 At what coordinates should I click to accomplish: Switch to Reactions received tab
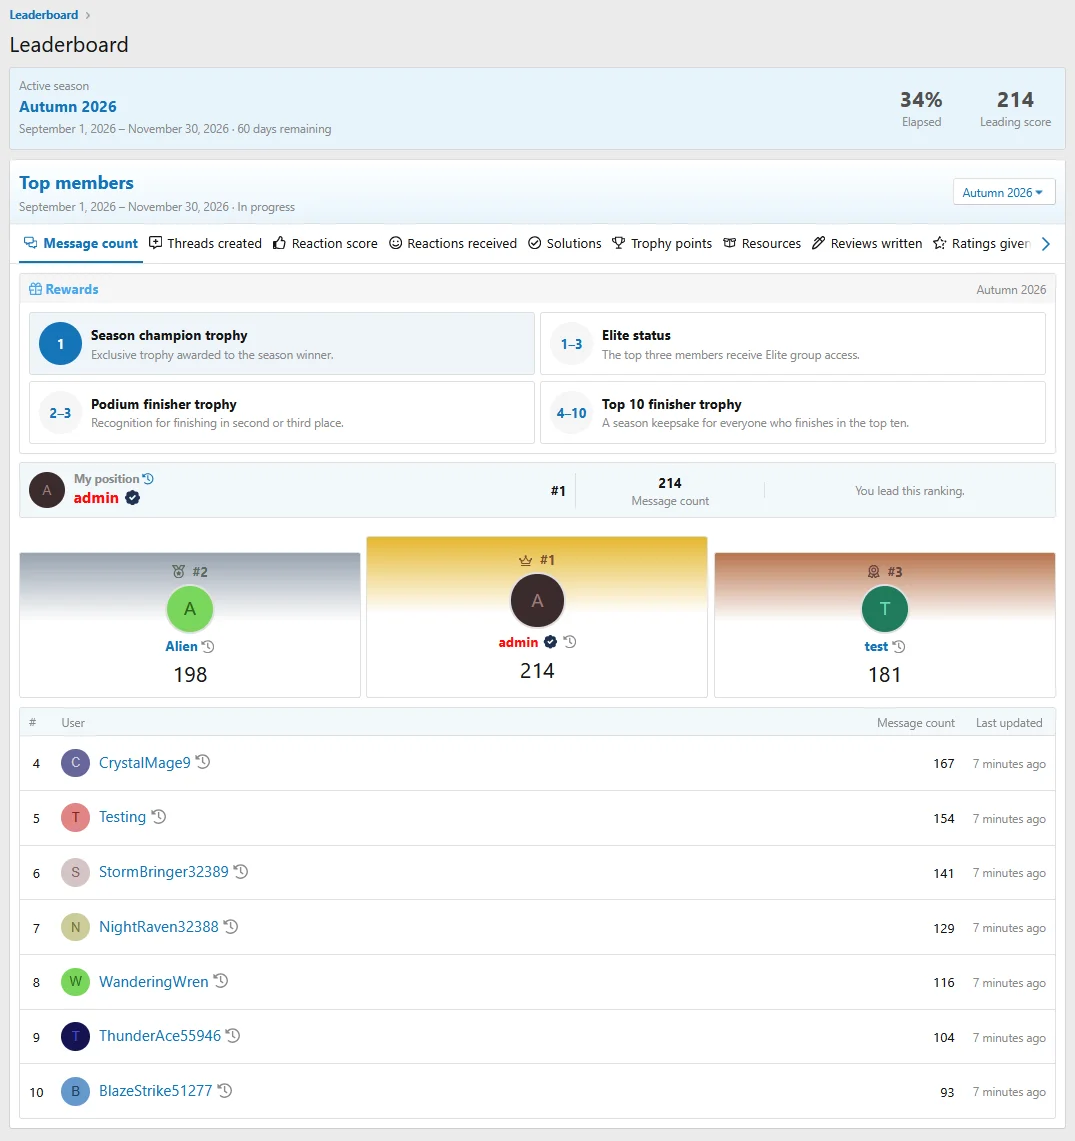453,243
